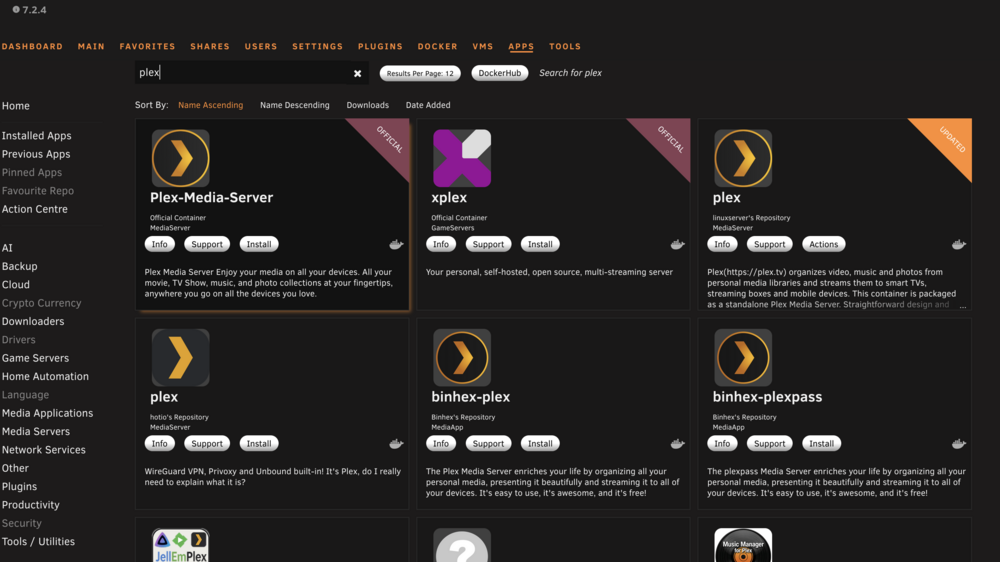Image resolution: width=1000 pixels, height=562 pixels.
Task: Clear the plex search with the X
Action: 357,73
